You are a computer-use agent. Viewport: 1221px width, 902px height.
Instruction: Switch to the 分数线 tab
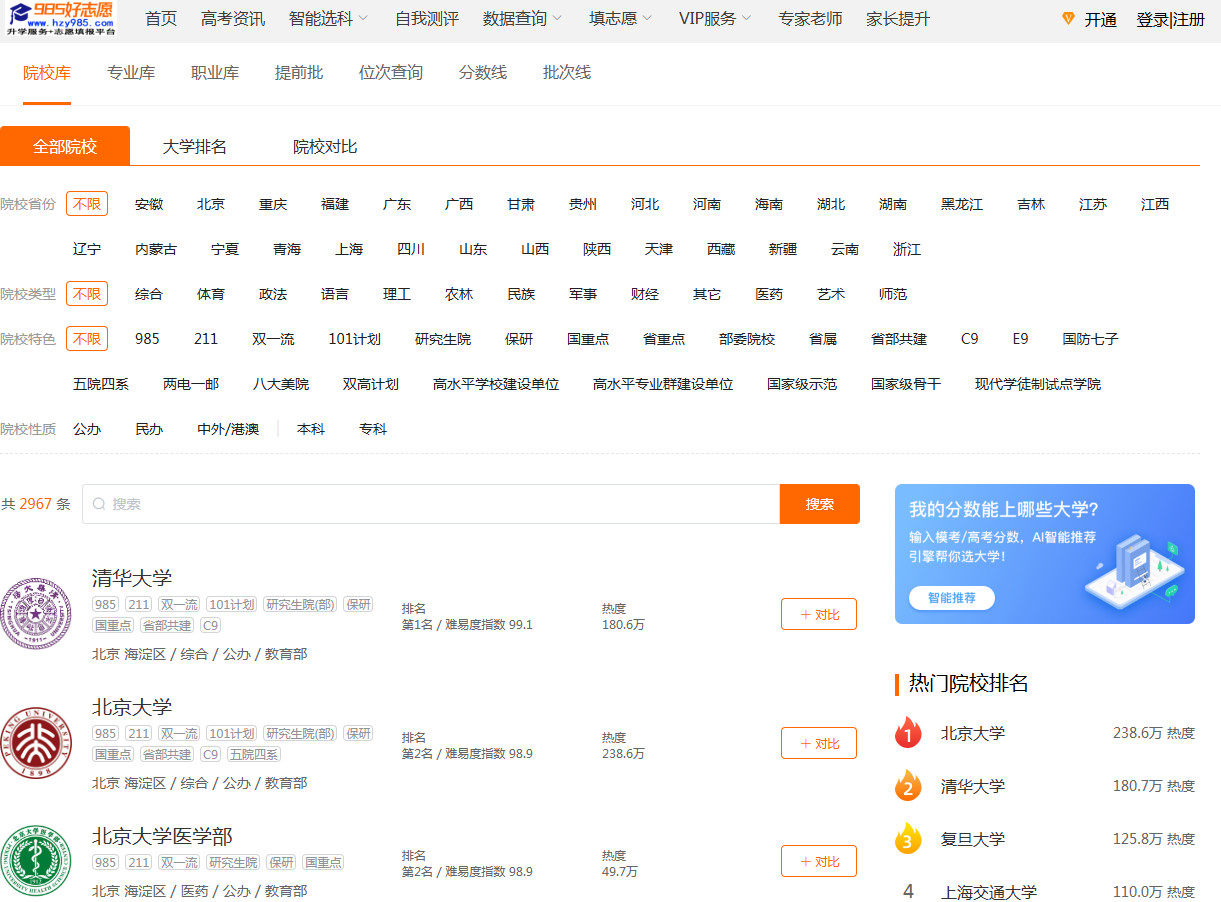tap(483, 72)
